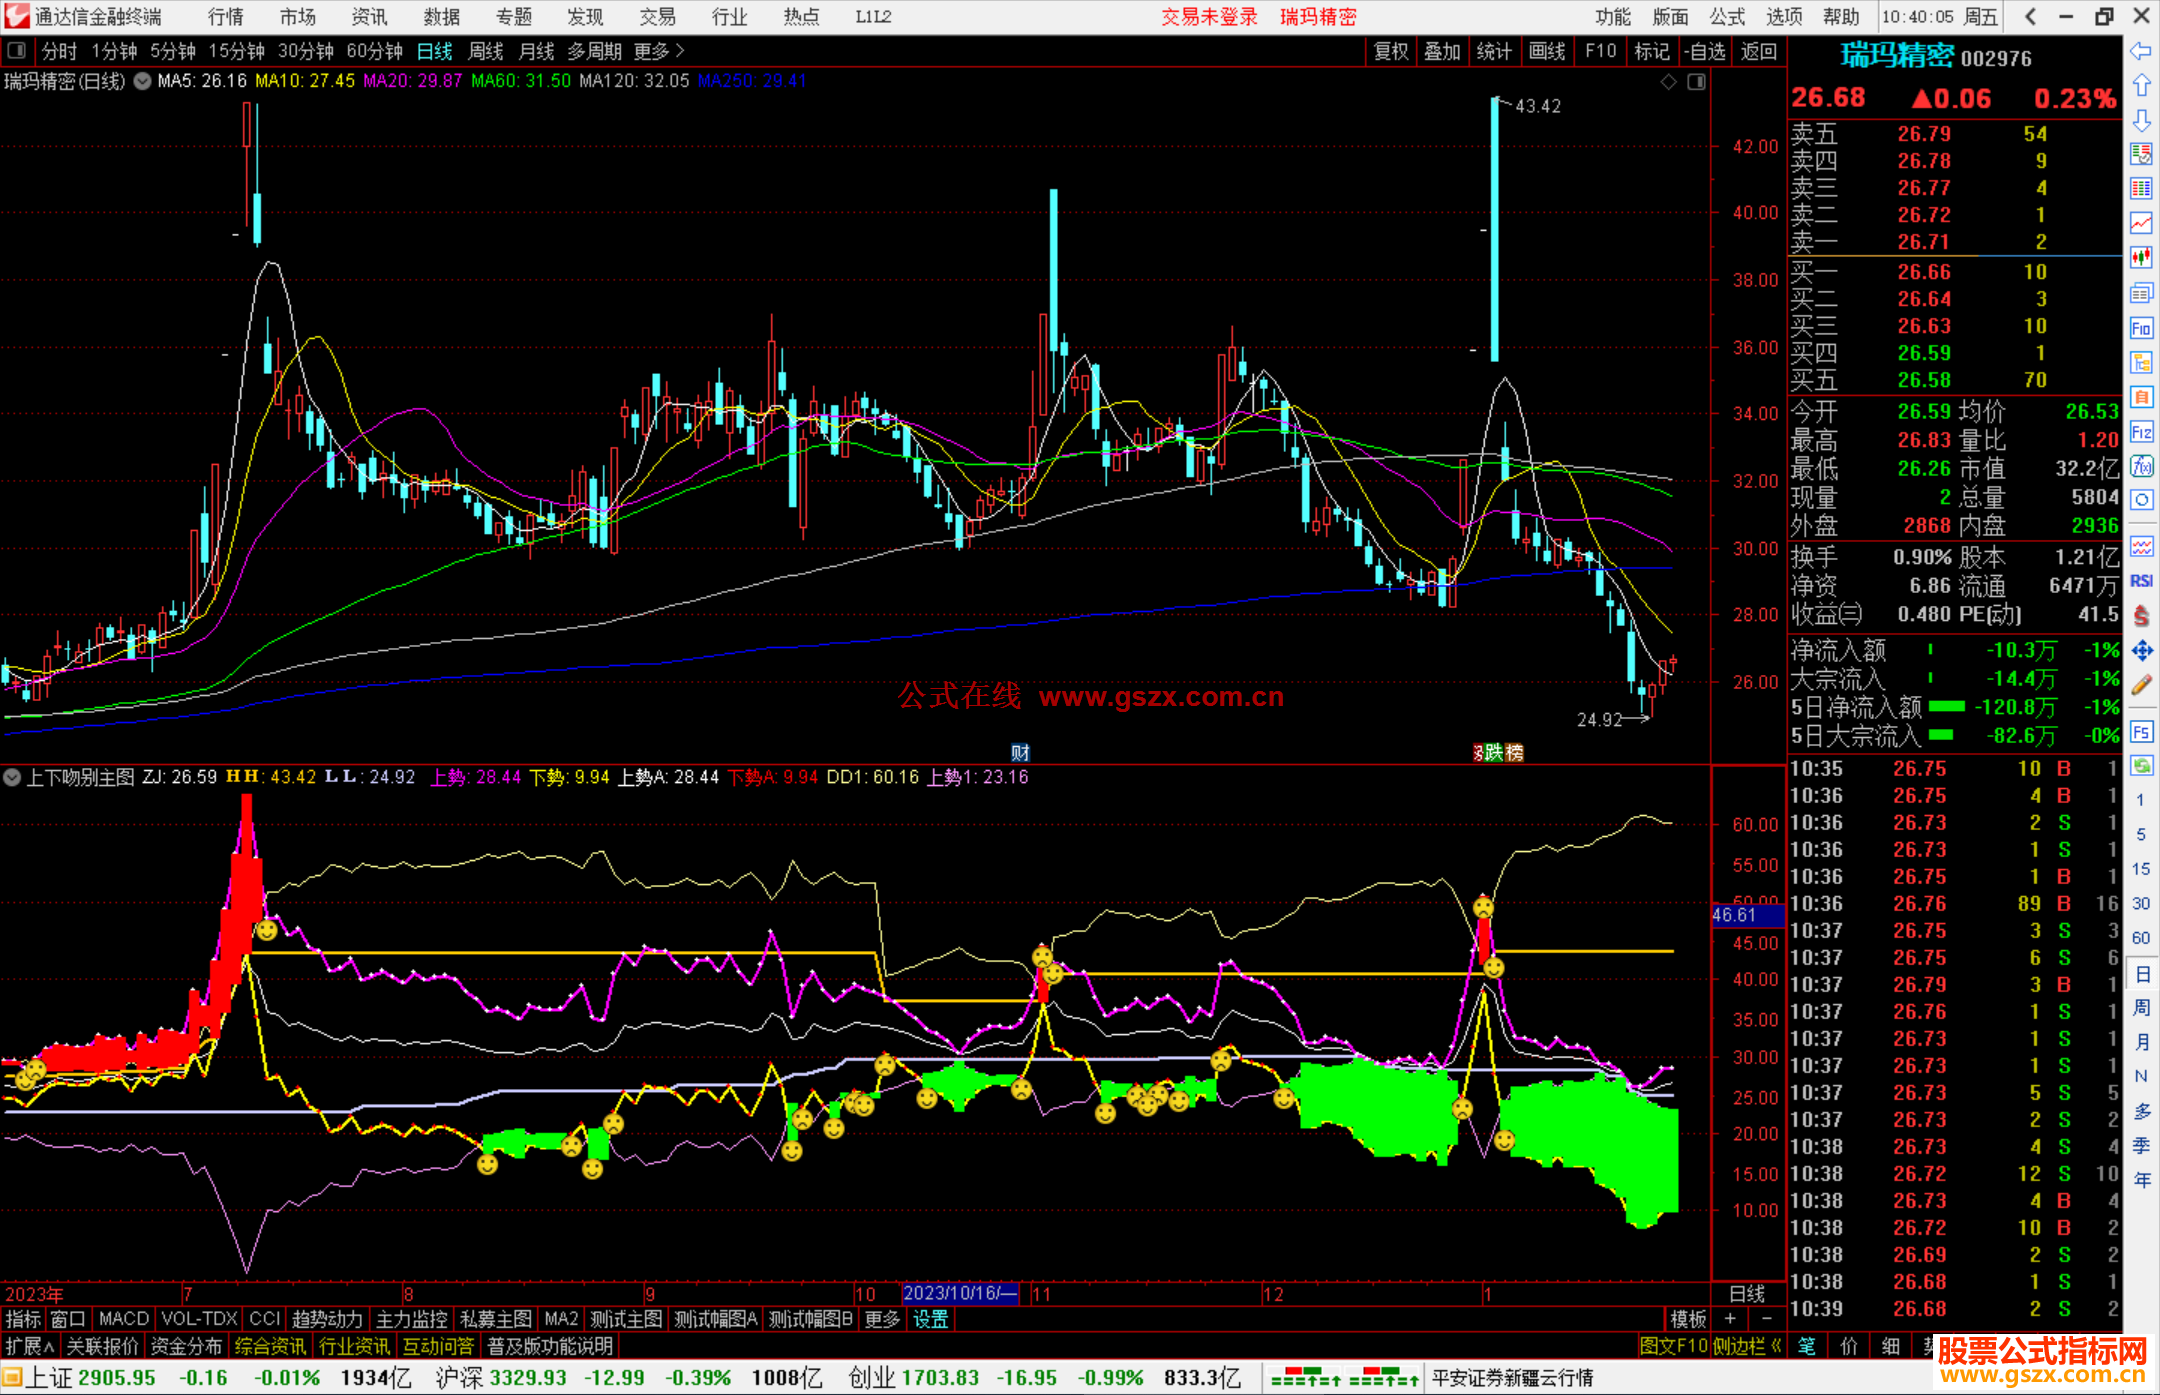Toggle the panel icon left of 分时
Viewport: 2160px width, 1395px height.
click(x=17, y=50)
